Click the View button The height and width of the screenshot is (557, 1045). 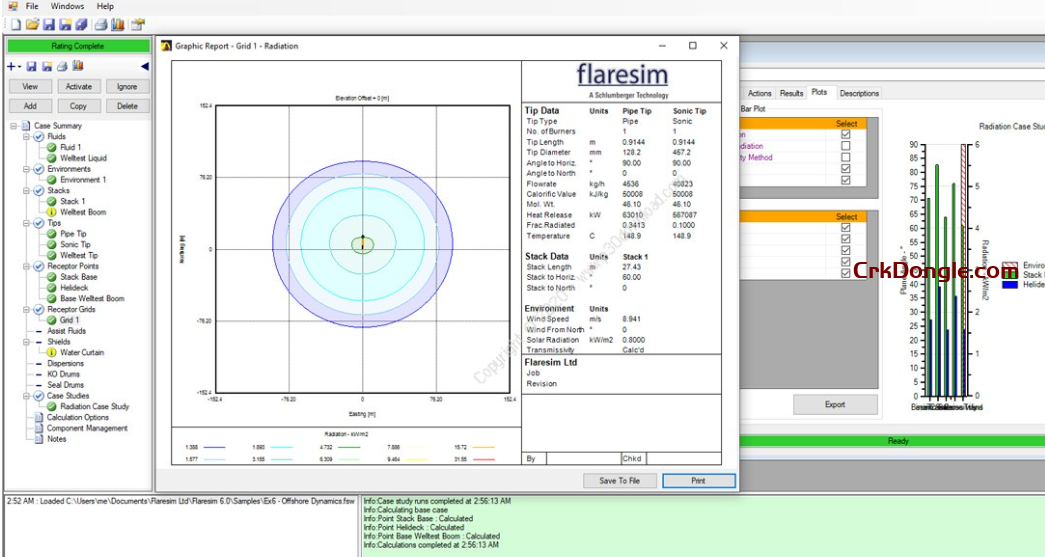30,87
